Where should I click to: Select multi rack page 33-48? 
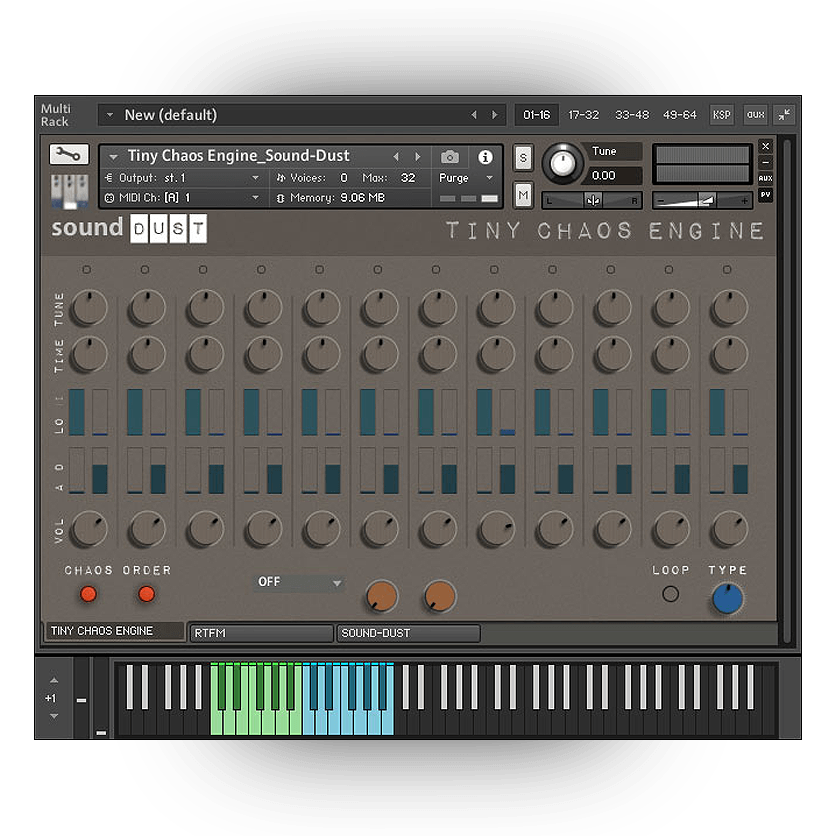coord(632,115)
